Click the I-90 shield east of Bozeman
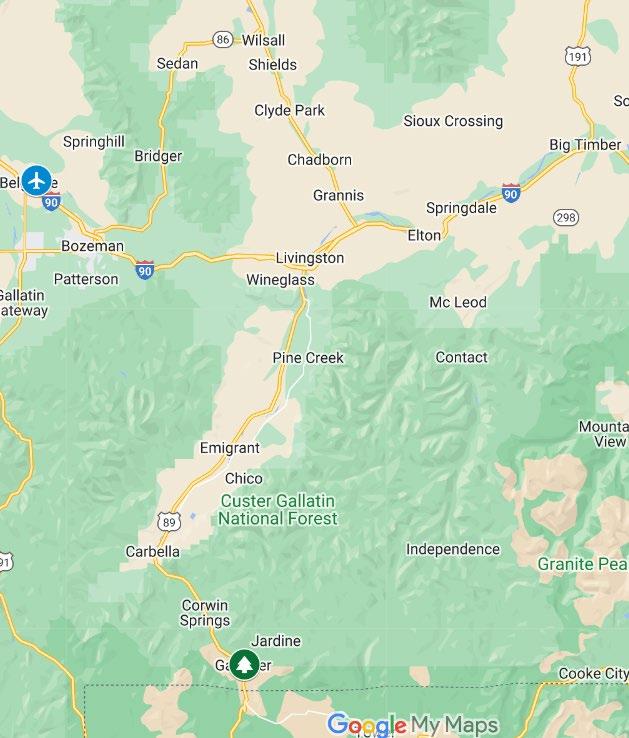 click(x=145, y=270)
